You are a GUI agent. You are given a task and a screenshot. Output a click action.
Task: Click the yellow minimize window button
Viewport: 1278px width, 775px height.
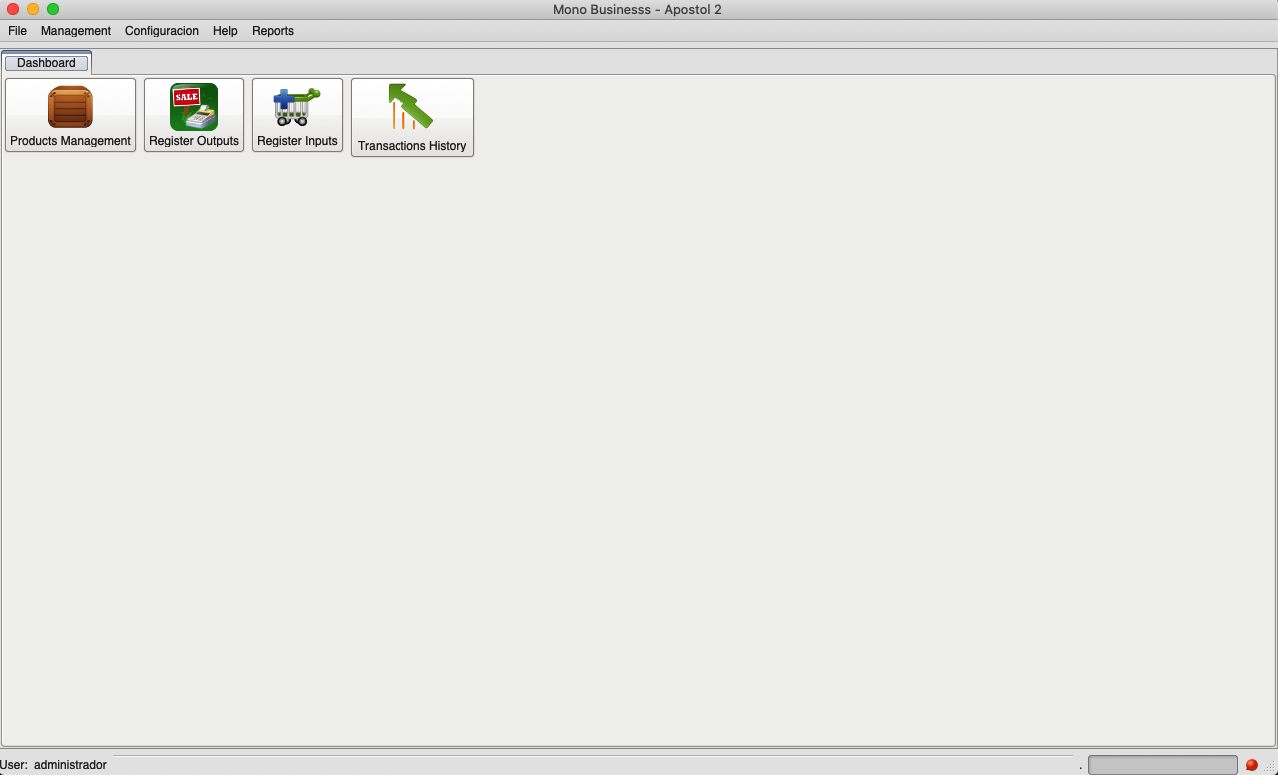click(33, 9)
